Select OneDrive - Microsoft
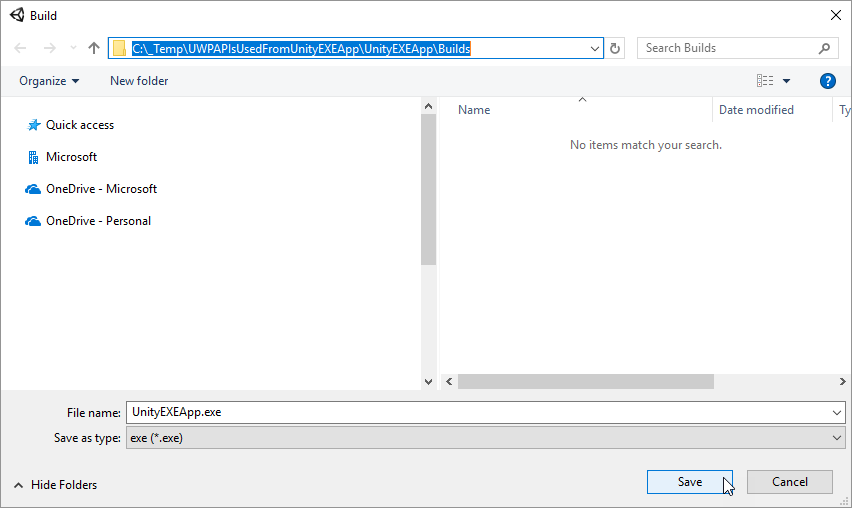Viewport: 852px width, 508px height. [x=101, y=189]
